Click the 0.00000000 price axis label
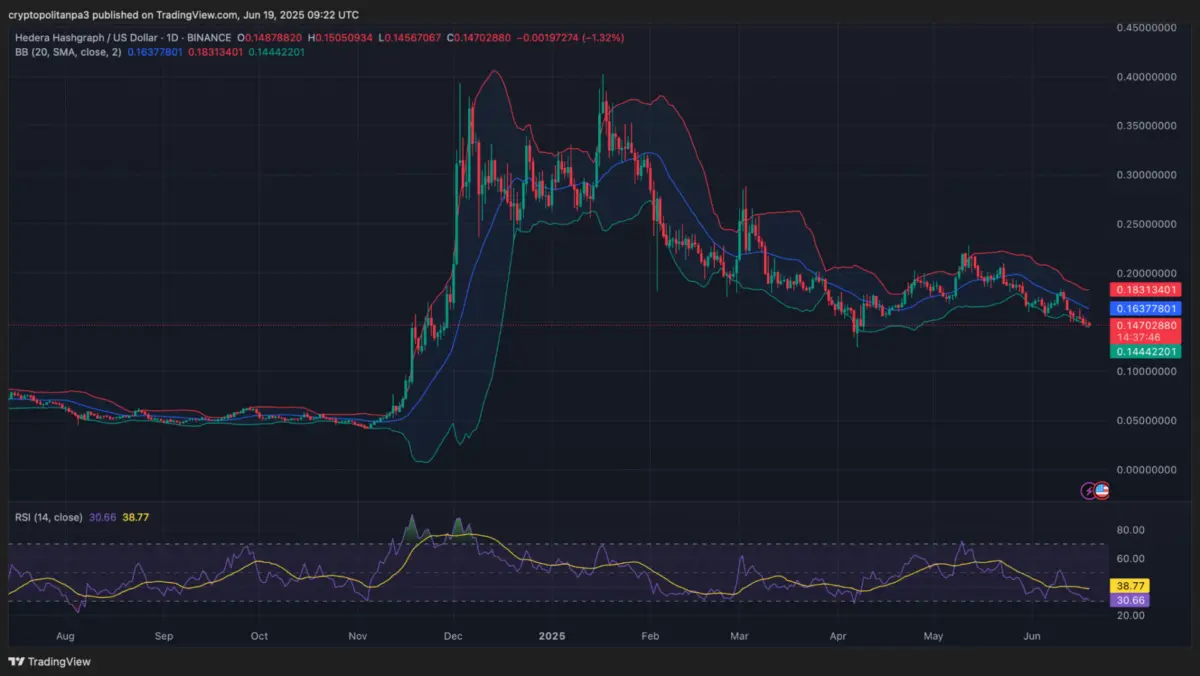The image size is (1200, 676). click(x=1147, y=469)
